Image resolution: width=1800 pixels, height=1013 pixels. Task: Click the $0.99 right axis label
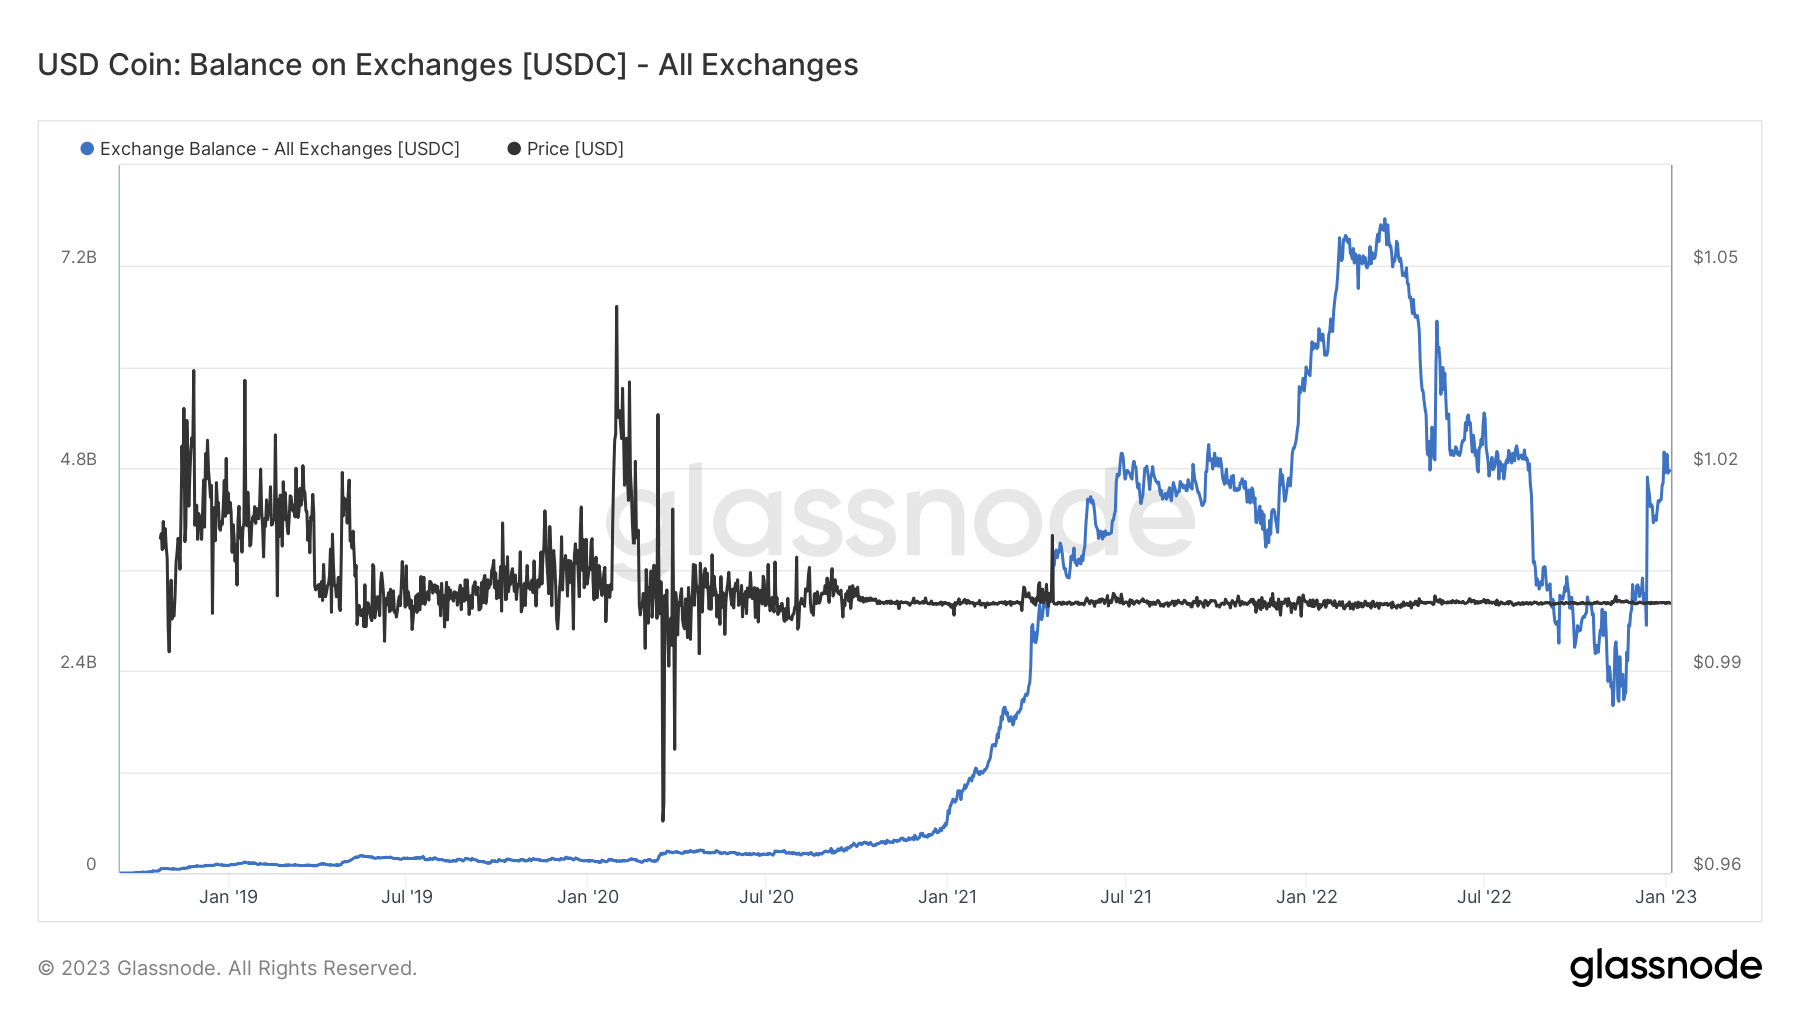[1716, 663]
